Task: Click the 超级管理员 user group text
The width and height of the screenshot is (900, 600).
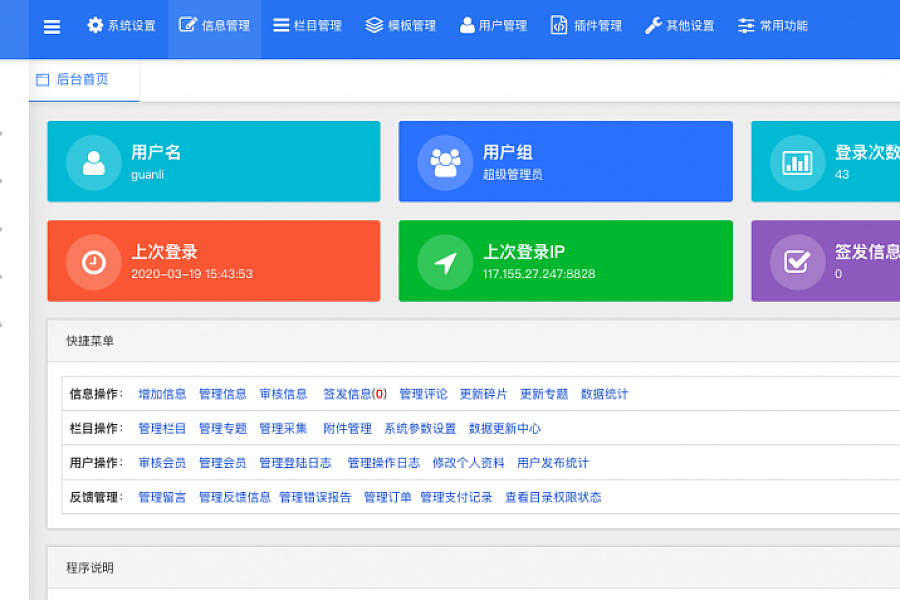Action: click(513, 175)
